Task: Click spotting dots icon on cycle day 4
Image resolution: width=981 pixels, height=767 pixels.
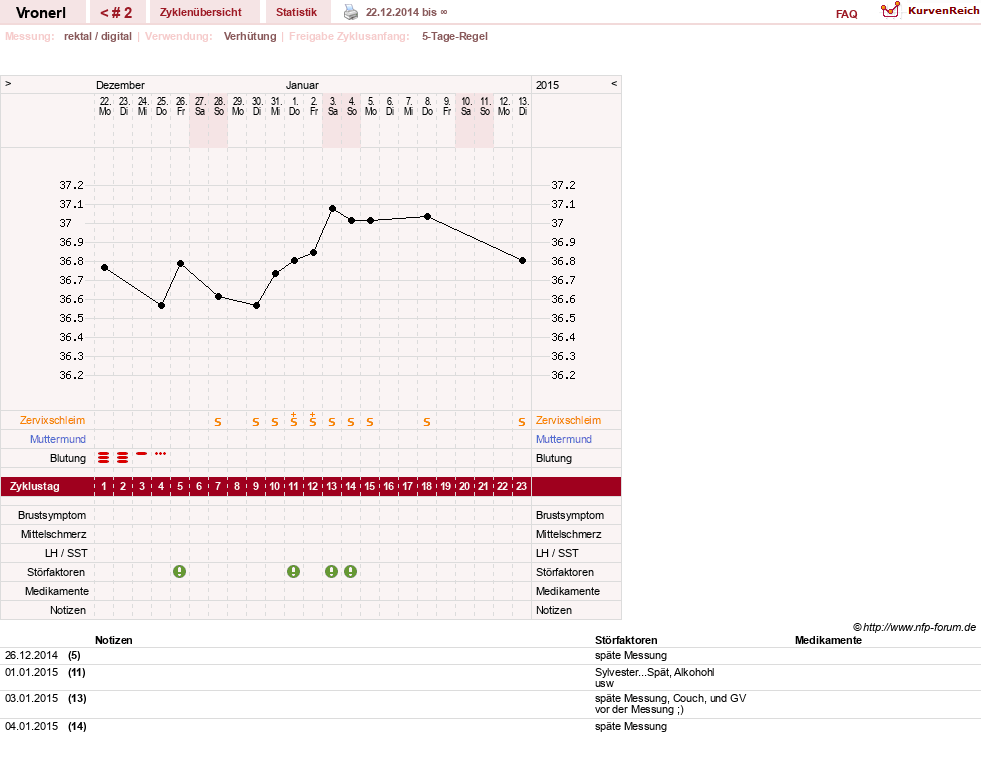Action: (161, 453)
